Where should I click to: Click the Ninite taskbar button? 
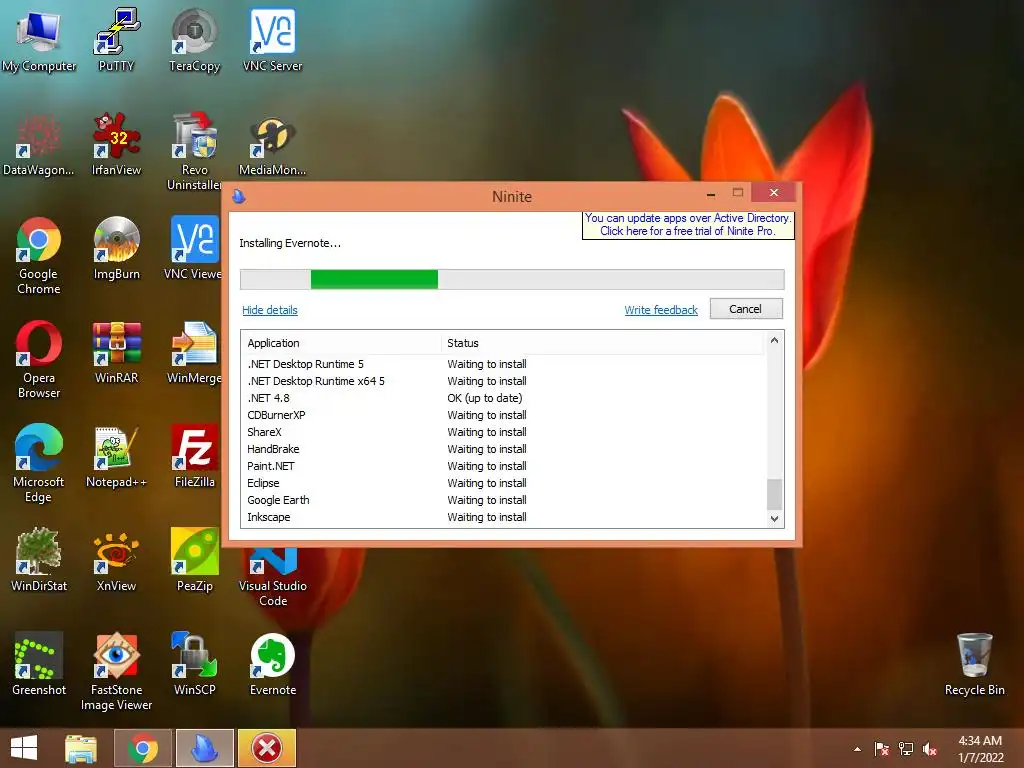[x=204, y=748]
